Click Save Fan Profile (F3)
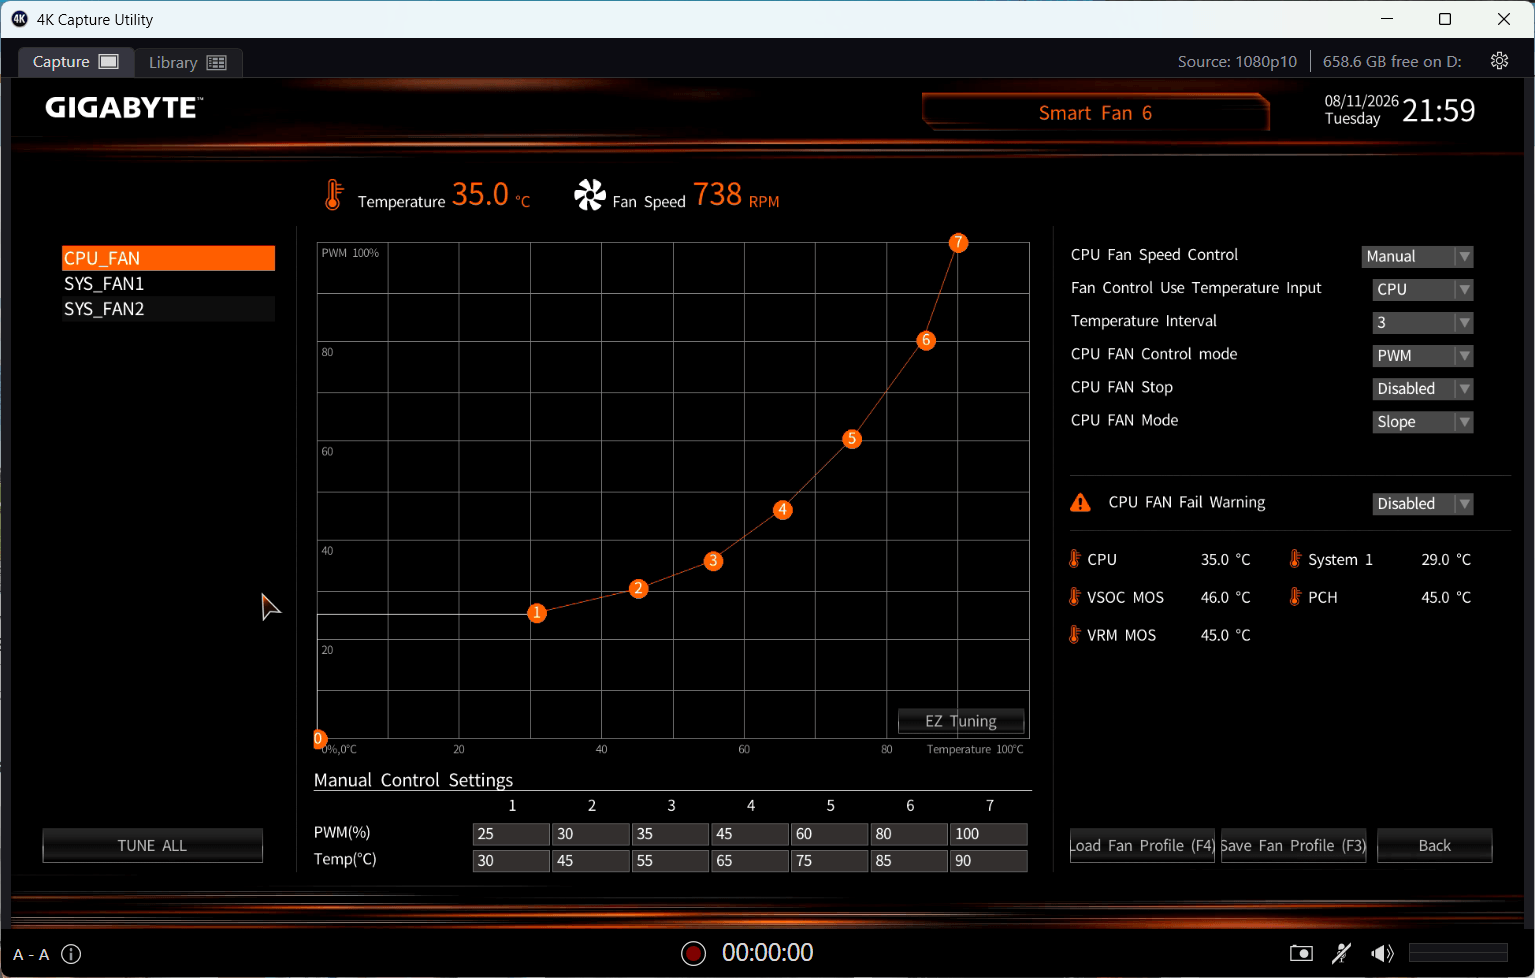 point(1293,845)
